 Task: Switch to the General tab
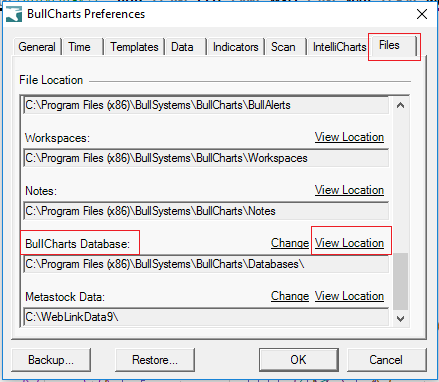coord(37,47)
